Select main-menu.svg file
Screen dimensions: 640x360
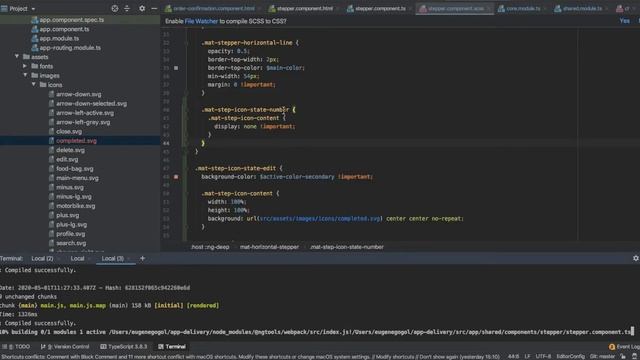(77, 178)
